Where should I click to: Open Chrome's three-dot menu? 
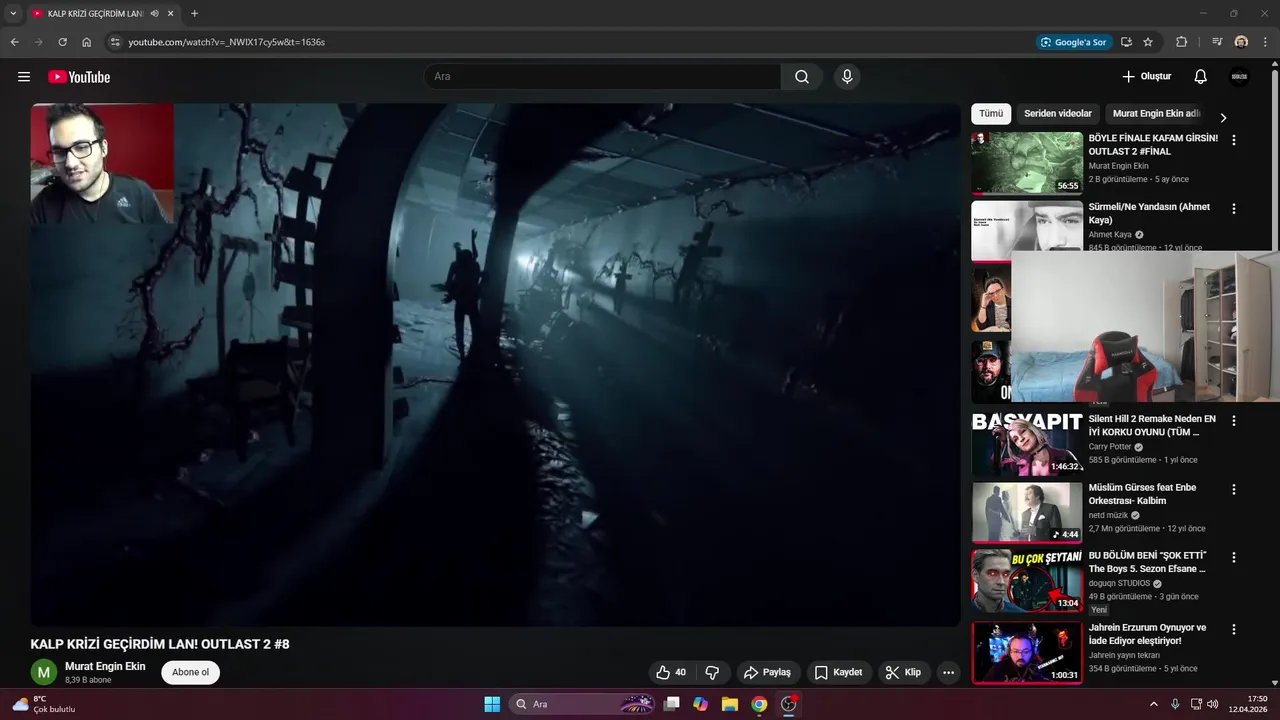[x=1264, y=42]
